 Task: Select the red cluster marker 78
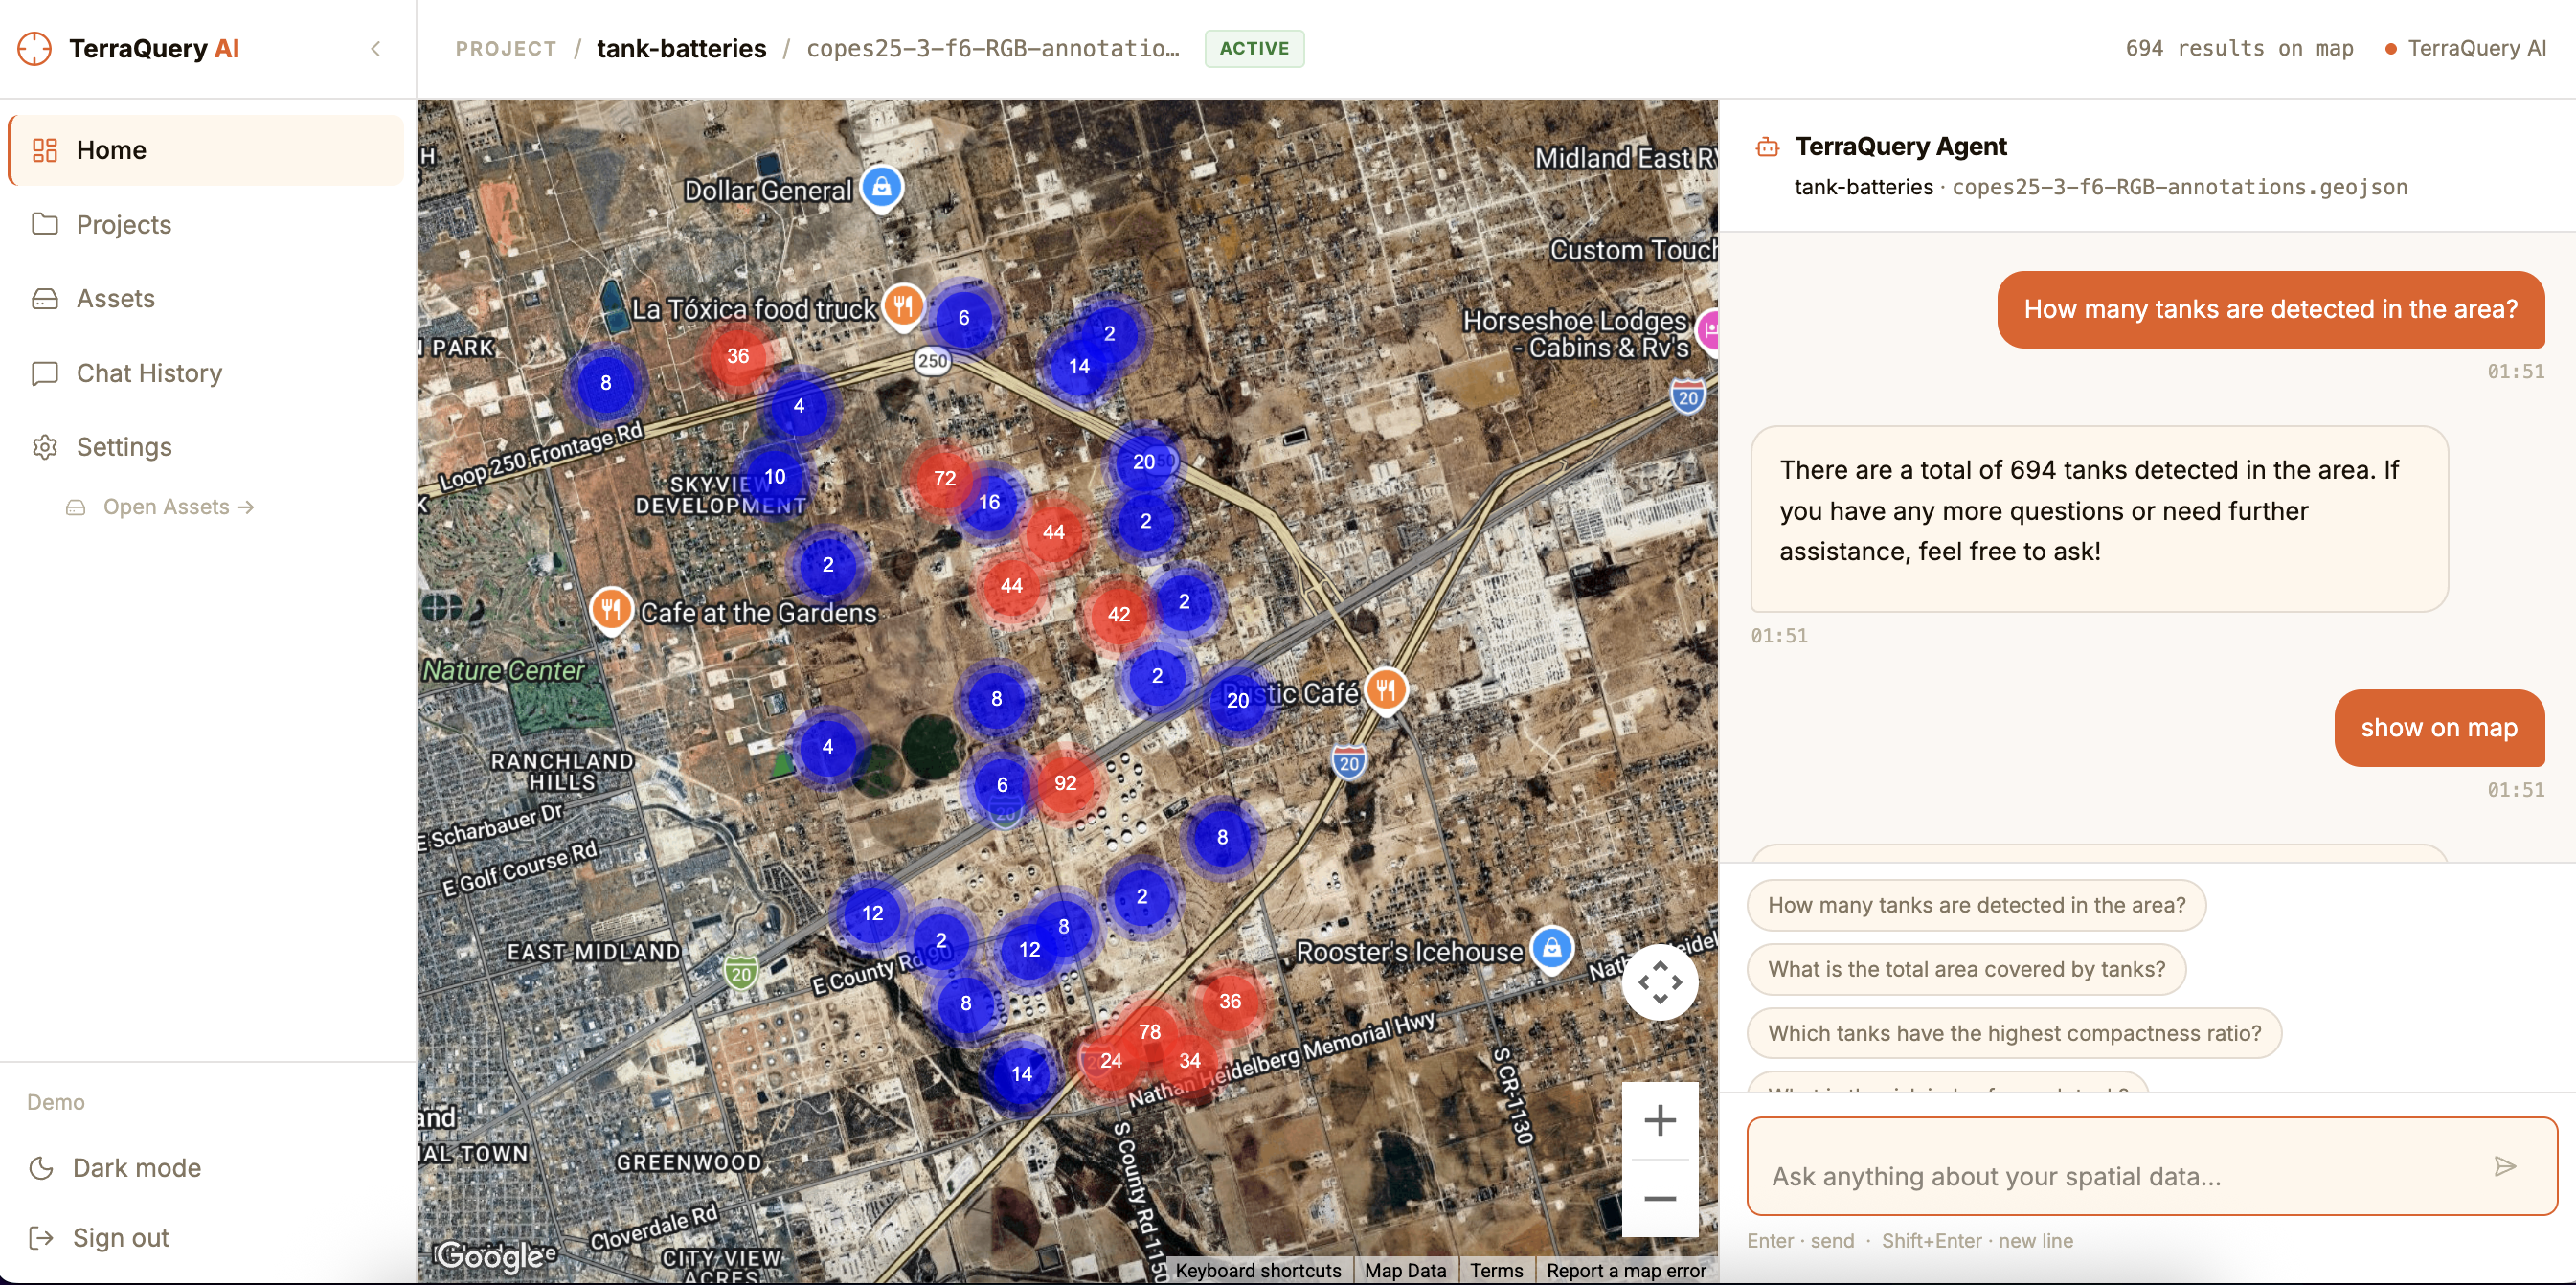click(1149, 1031)
